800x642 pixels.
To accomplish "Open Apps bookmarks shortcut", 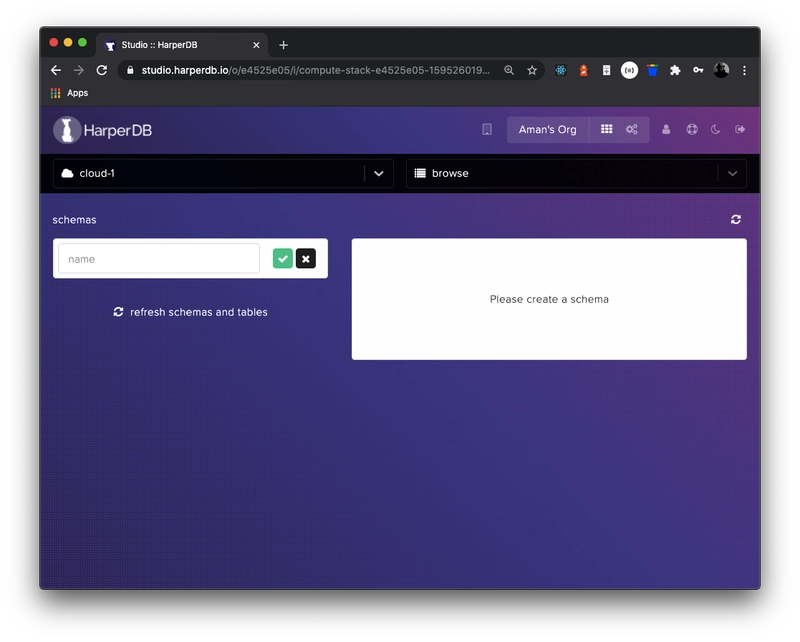I will coord(69,93).
